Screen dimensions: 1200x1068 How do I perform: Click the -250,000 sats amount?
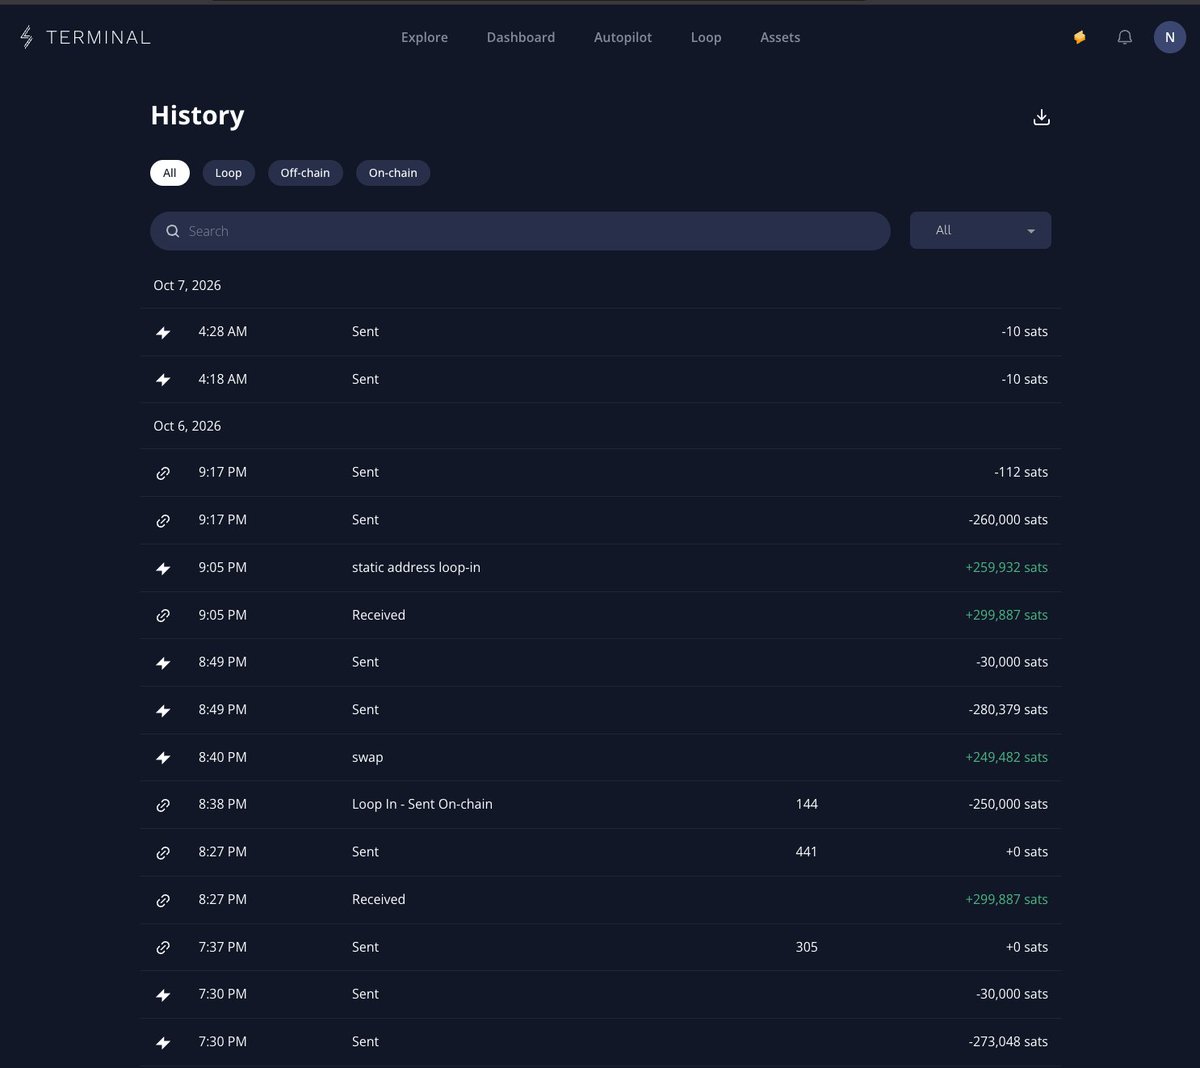(x=1008, y=804)
